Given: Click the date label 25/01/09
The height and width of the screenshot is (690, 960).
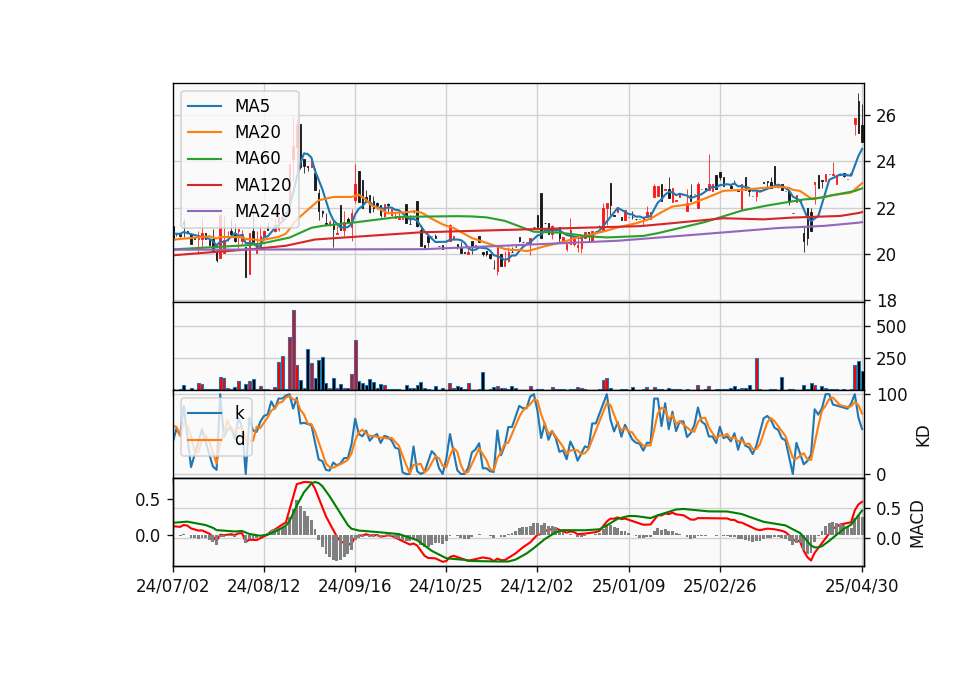Looking at the screenshot, I should pyautogui.click(x=629, y=586).
